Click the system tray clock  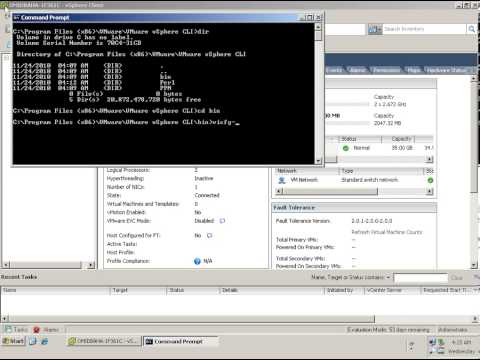pos(462,342)
